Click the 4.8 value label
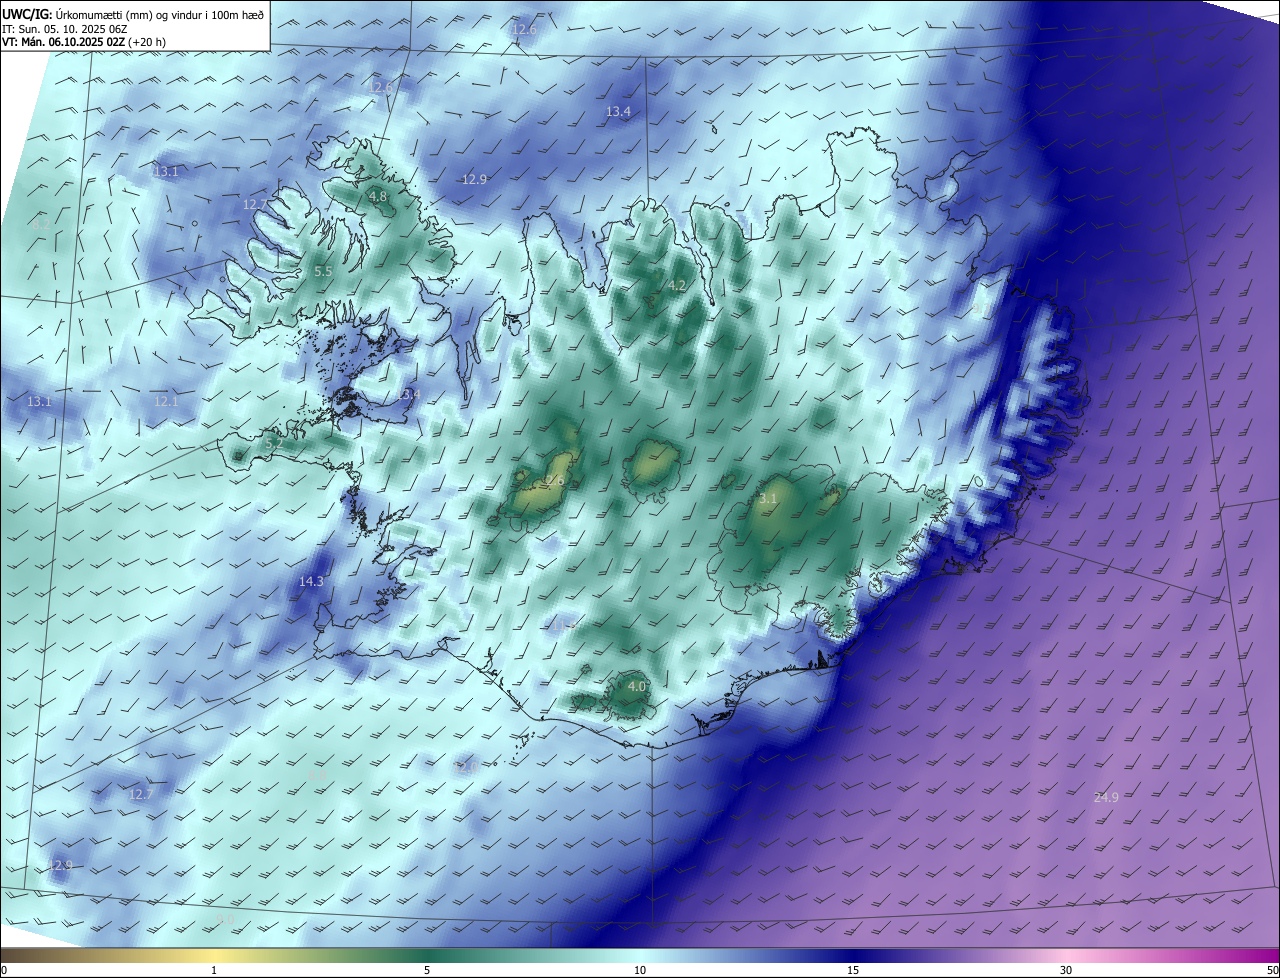 click(x=378, y=197)
